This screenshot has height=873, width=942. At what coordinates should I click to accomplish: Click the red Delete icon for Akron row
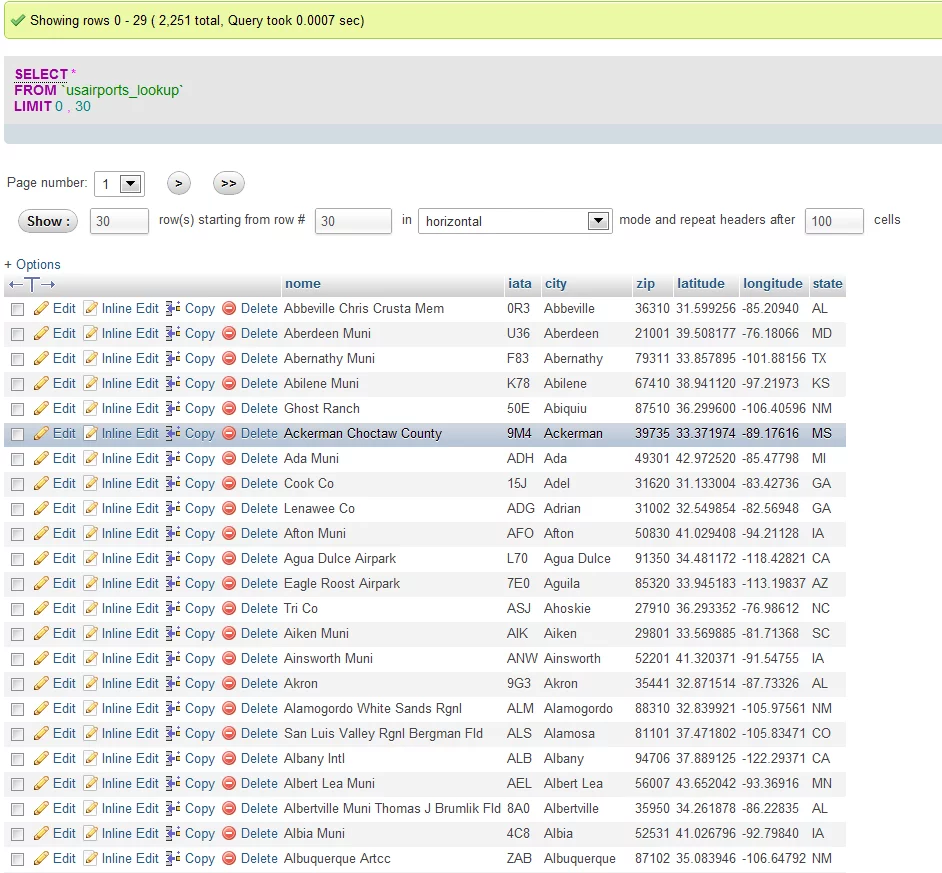[x=229, y=684]
